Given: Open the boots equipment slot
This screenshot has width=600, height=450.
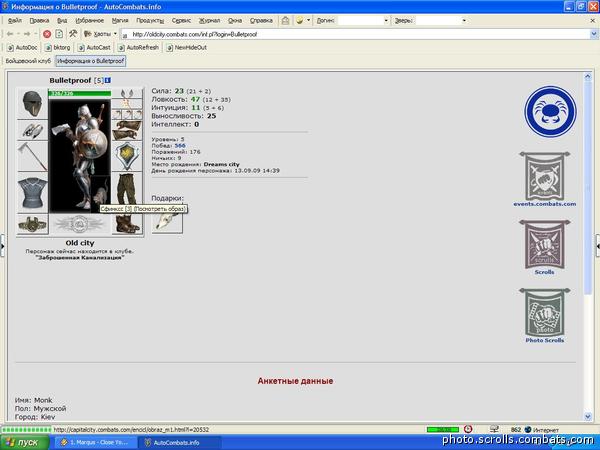Looking at the screenshot, I should 127,224.
